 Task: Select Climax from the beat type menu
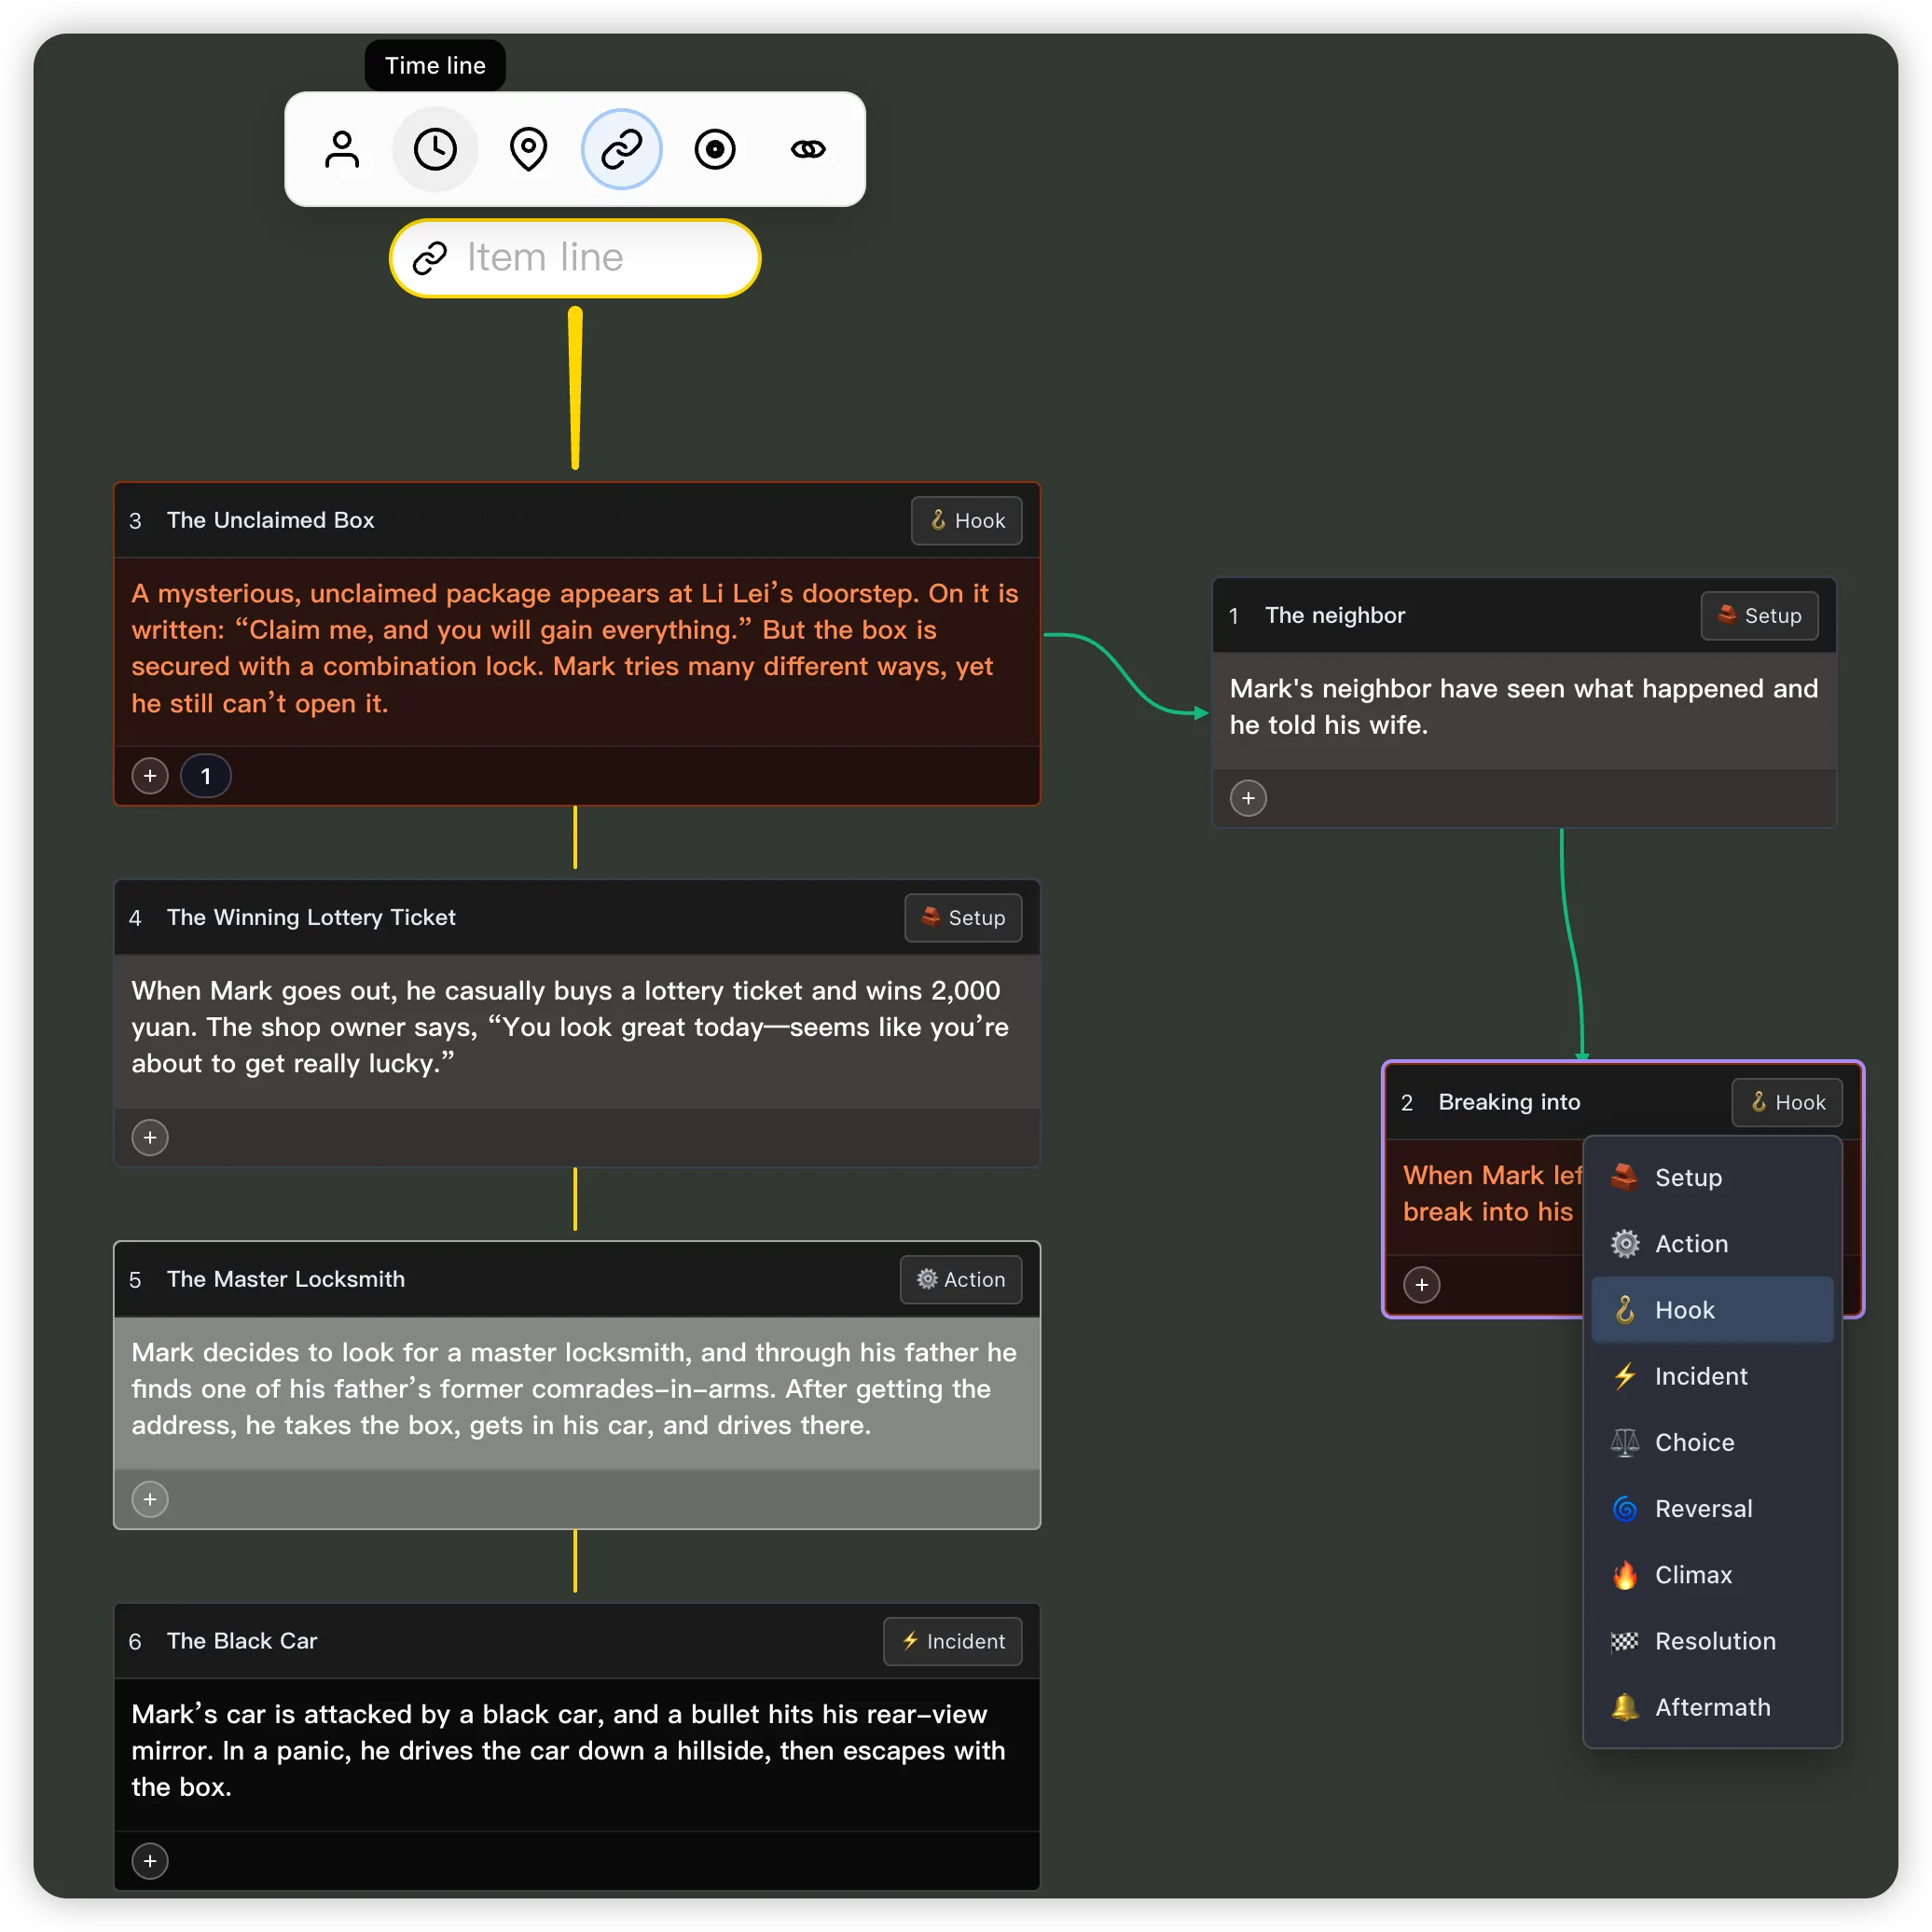(1694, 1574)
